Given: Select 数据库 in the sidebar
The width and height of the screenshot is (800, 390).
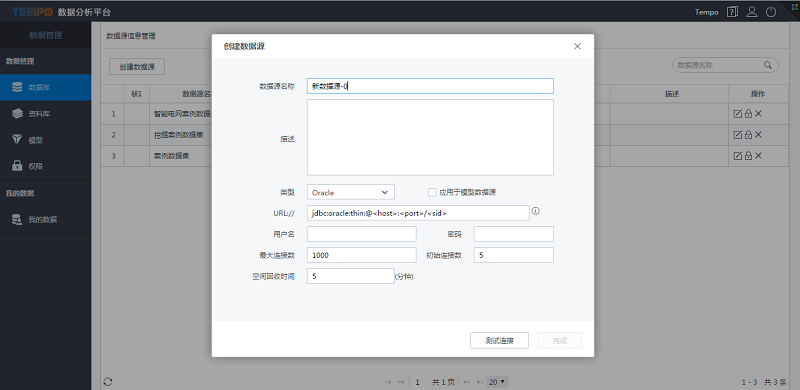Looking at the screenshot, I should click(x=45, y=87).
